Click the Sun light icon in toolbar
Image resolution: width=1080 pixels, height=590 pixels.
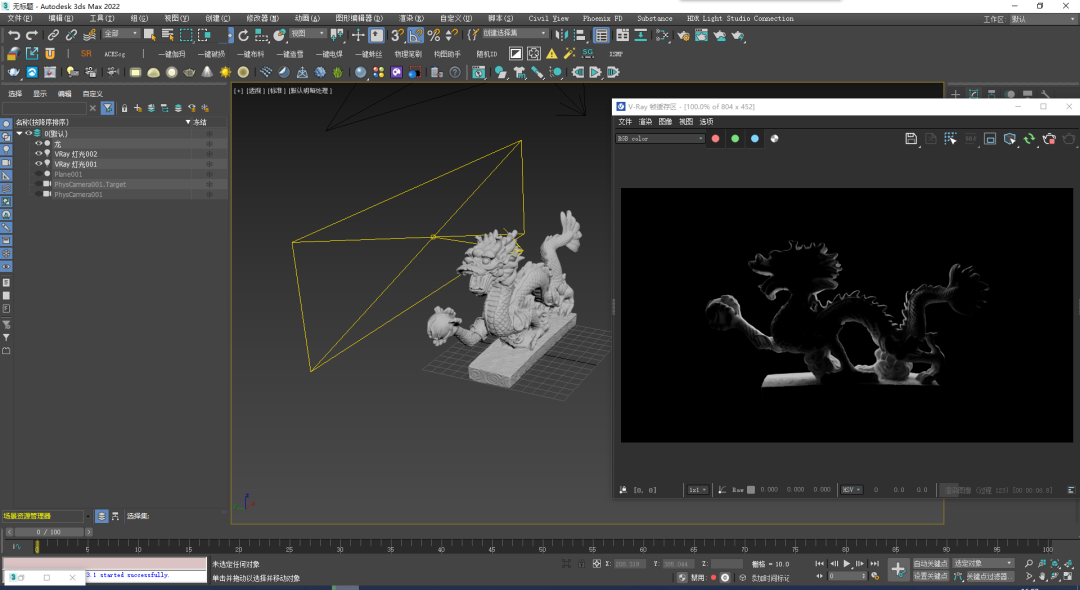coord(225,72)
